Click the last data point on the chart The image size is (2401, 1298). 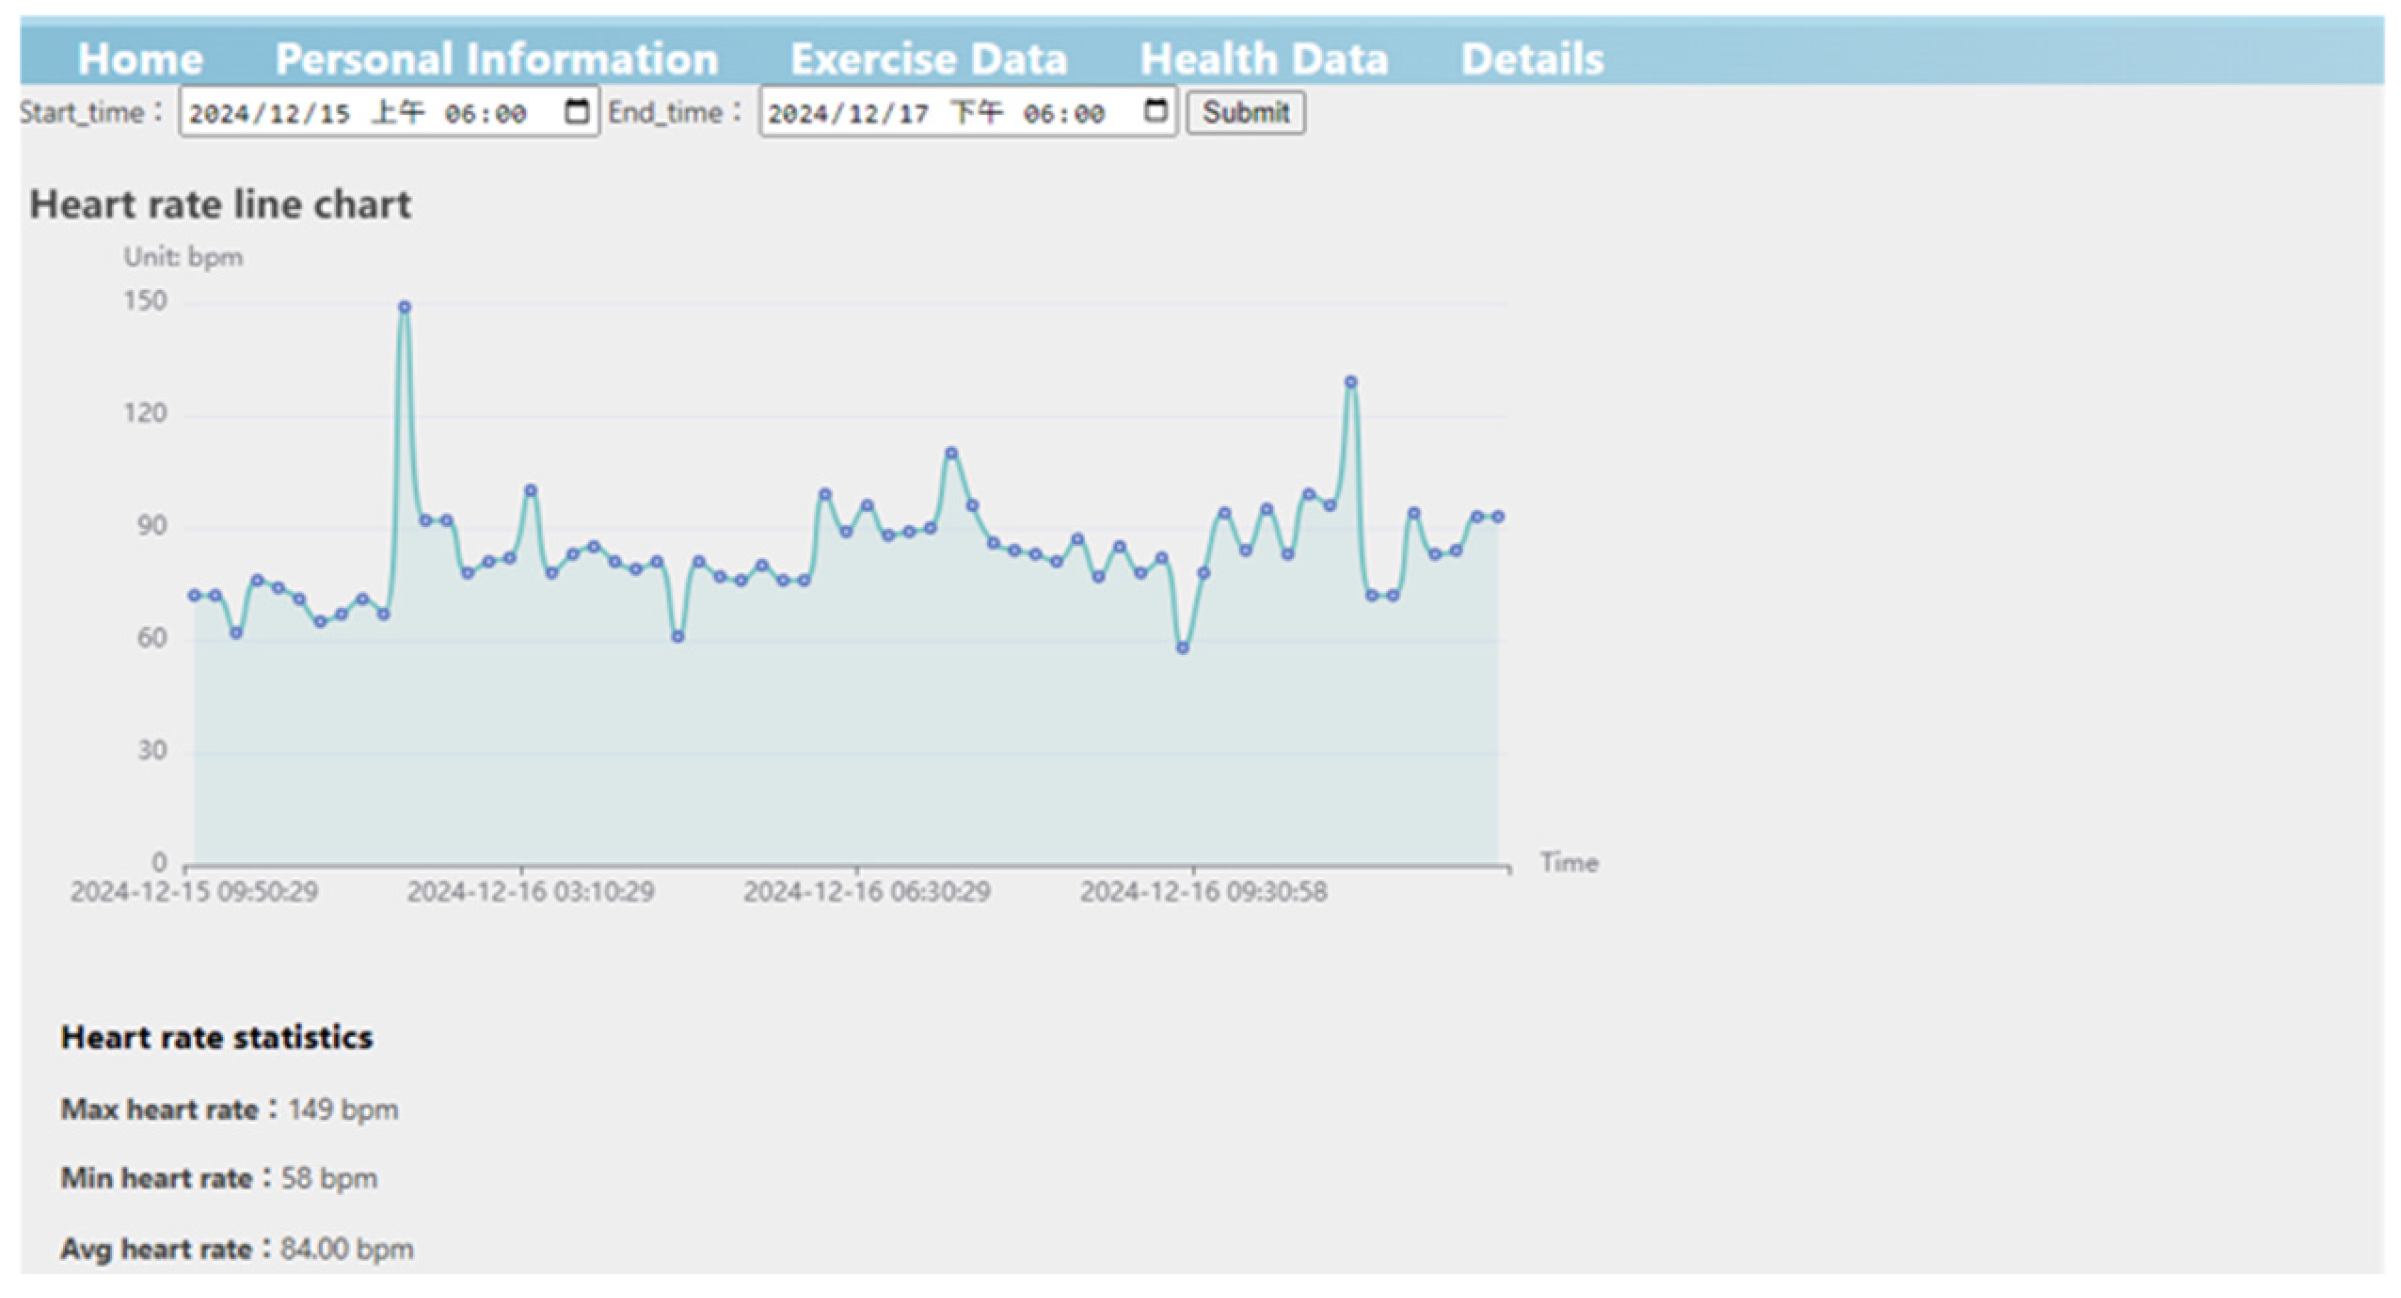point(1497,517)
